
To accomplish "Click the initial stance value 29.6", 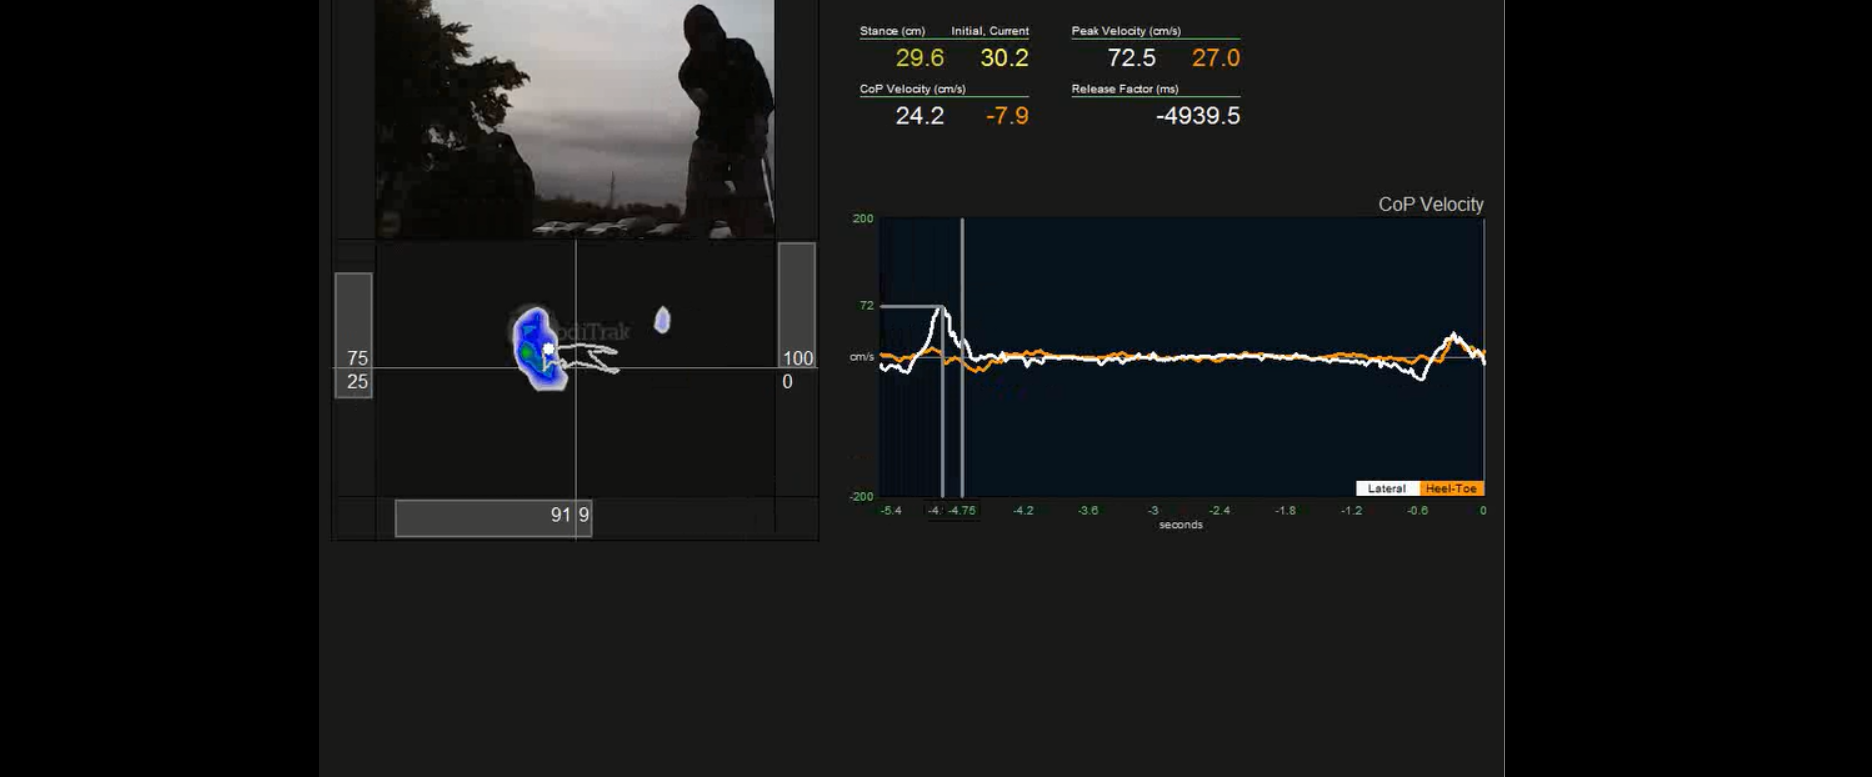I will click(x=920, y=58).
